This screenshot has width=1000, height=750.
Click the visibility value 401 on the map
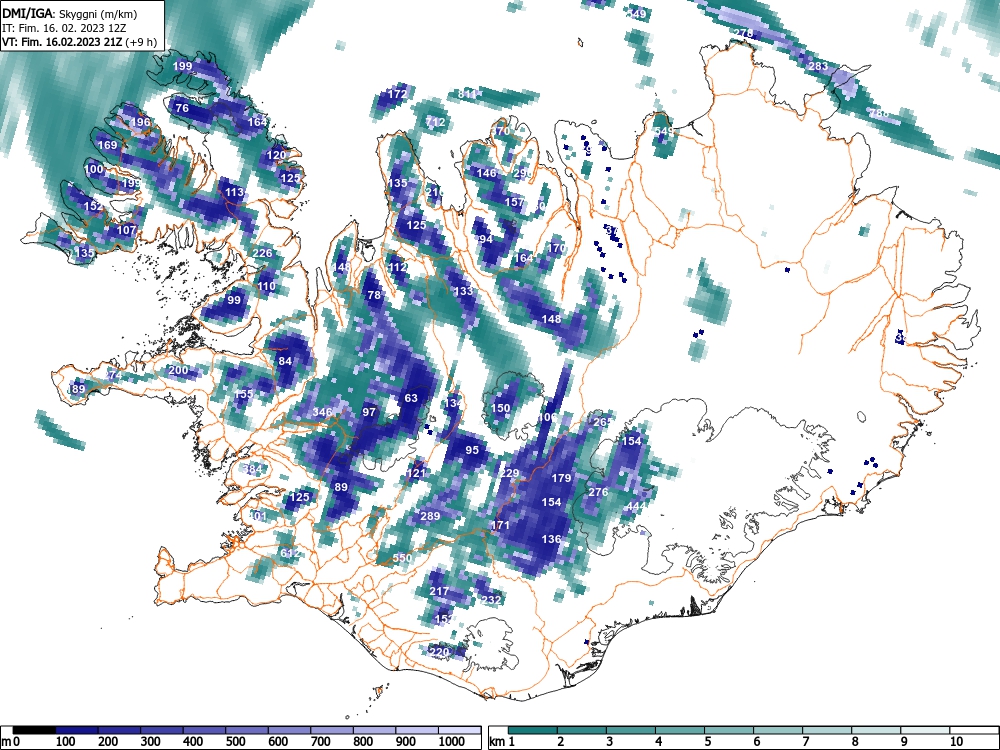(x=258, y=516)
